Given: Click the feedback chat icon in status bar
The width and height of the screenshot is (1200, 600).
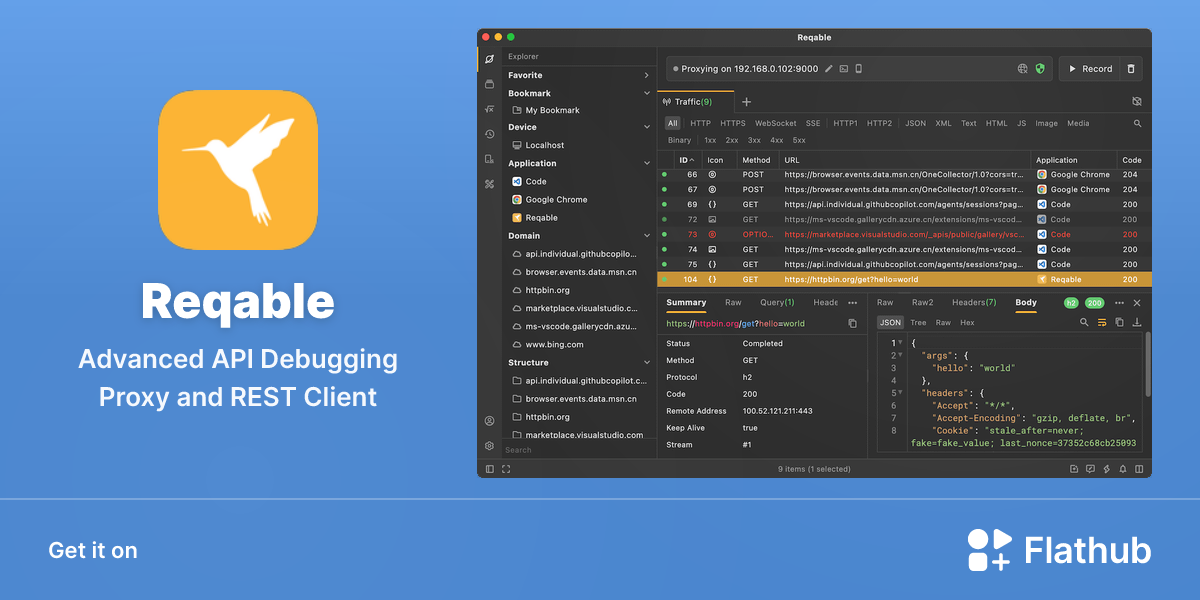Looking at the screenshot, I should (x=1090, y=469).
